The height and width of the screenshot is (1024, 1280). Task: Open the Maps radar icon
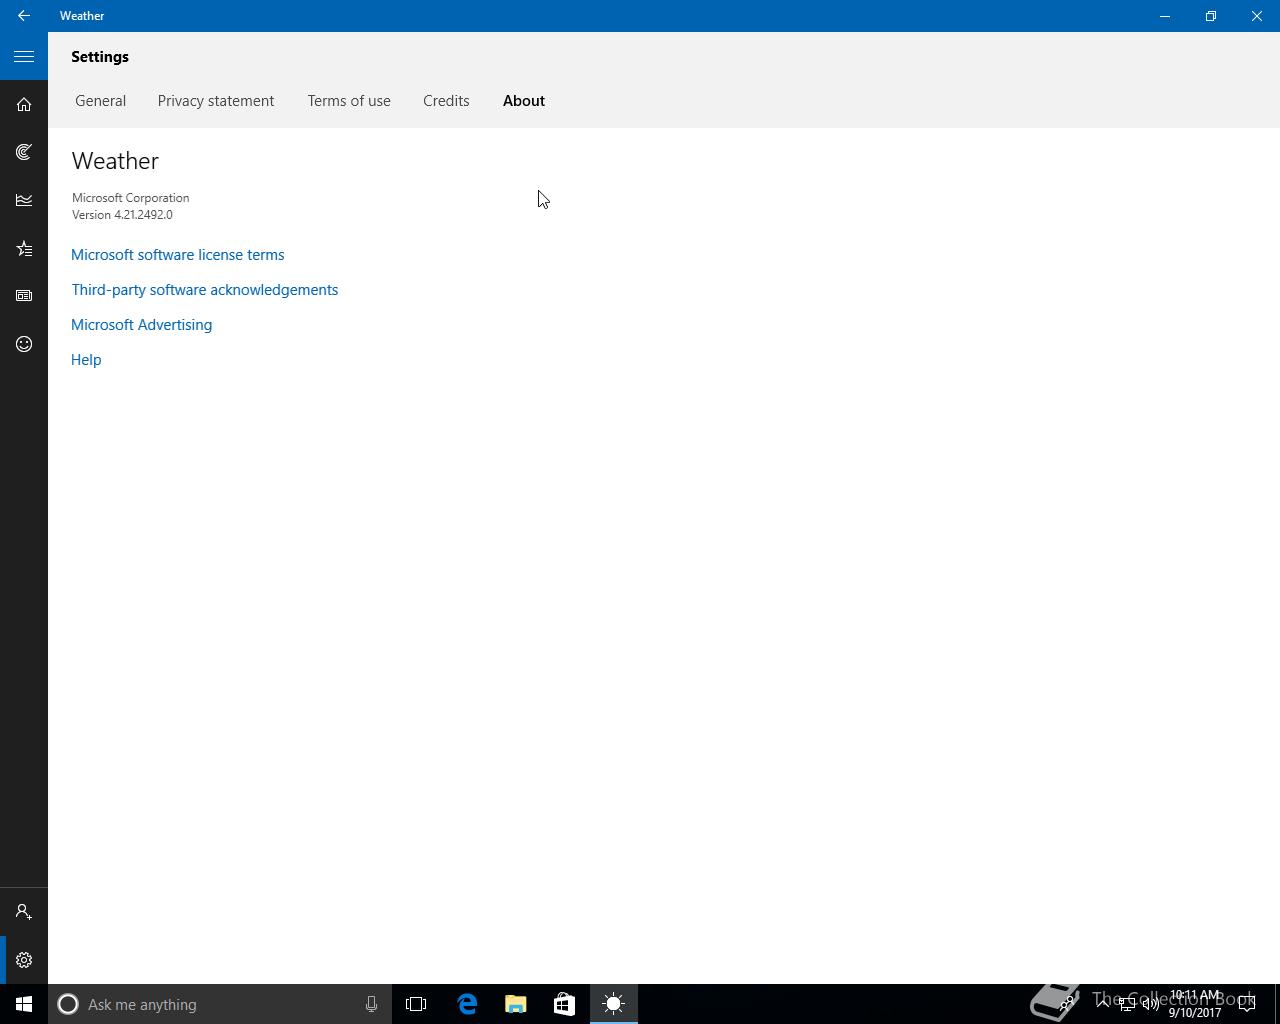24,152
